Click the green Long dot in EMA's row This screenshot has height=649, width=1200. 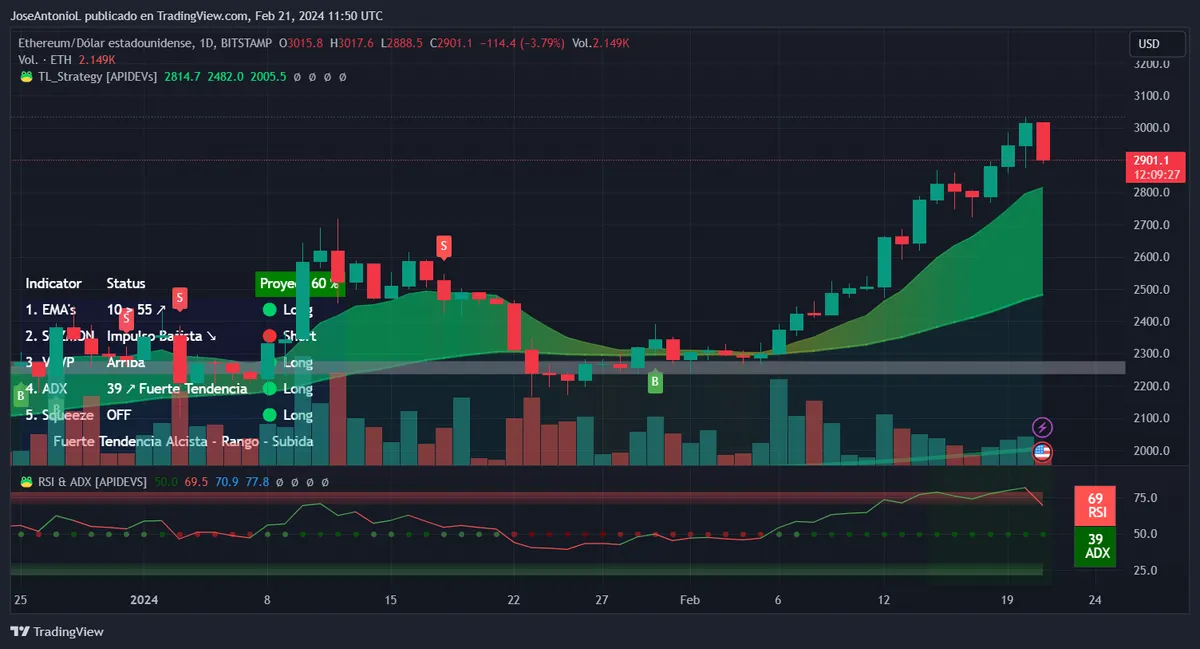pos(269,310)
